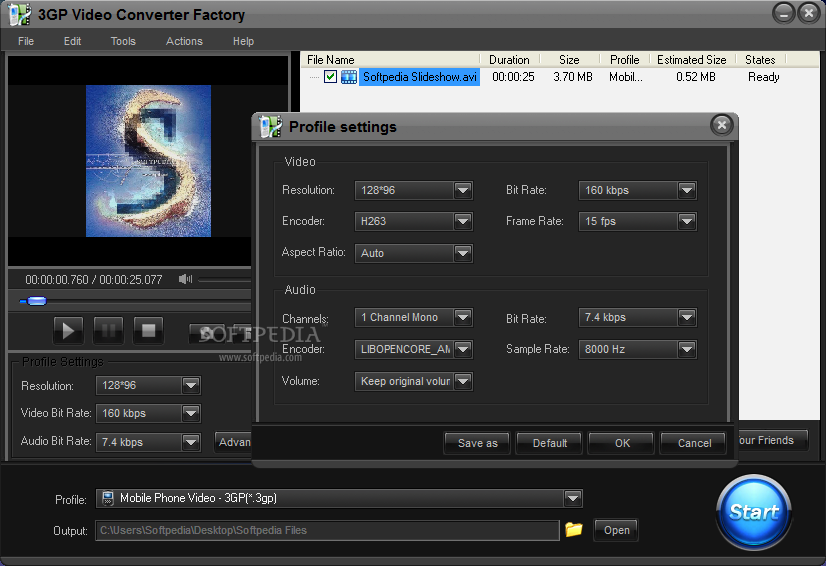Close the Profile settings dialog
Image resolution: width=826 pixels, height=566 pixels.
click(722, 125)
